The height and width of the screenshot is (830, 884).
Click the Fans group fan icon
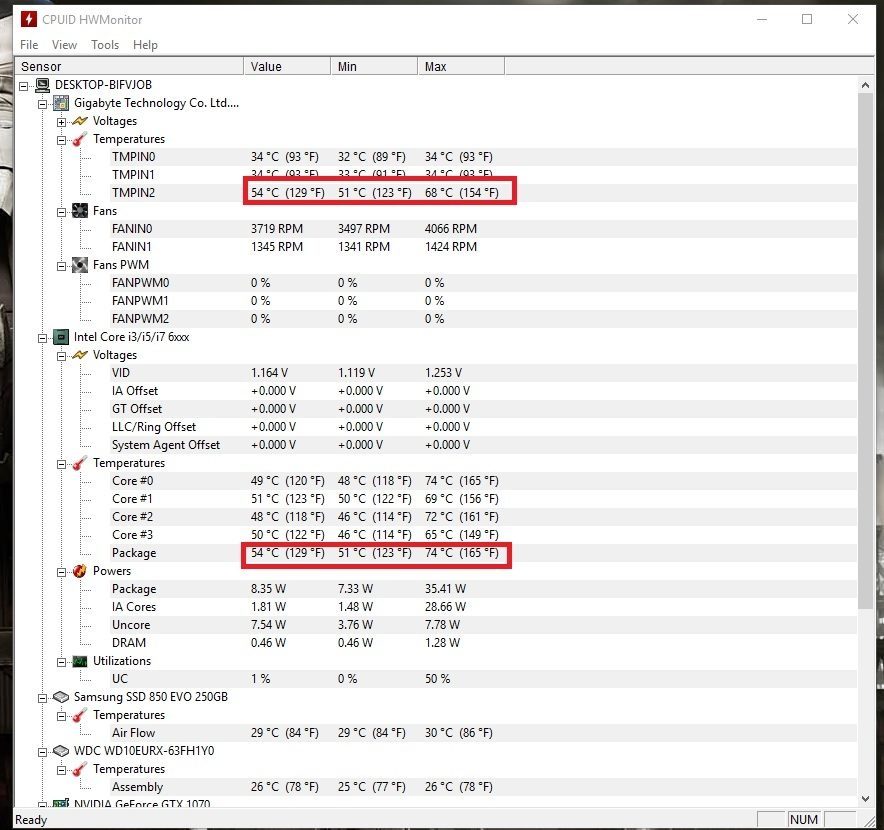80,211
